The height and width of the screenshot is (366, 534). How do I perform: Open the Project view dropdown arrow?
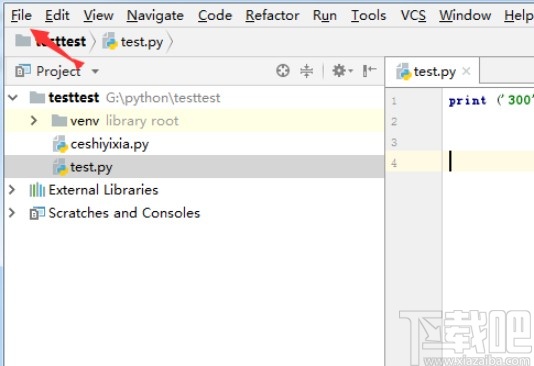(x=95, y=71)
